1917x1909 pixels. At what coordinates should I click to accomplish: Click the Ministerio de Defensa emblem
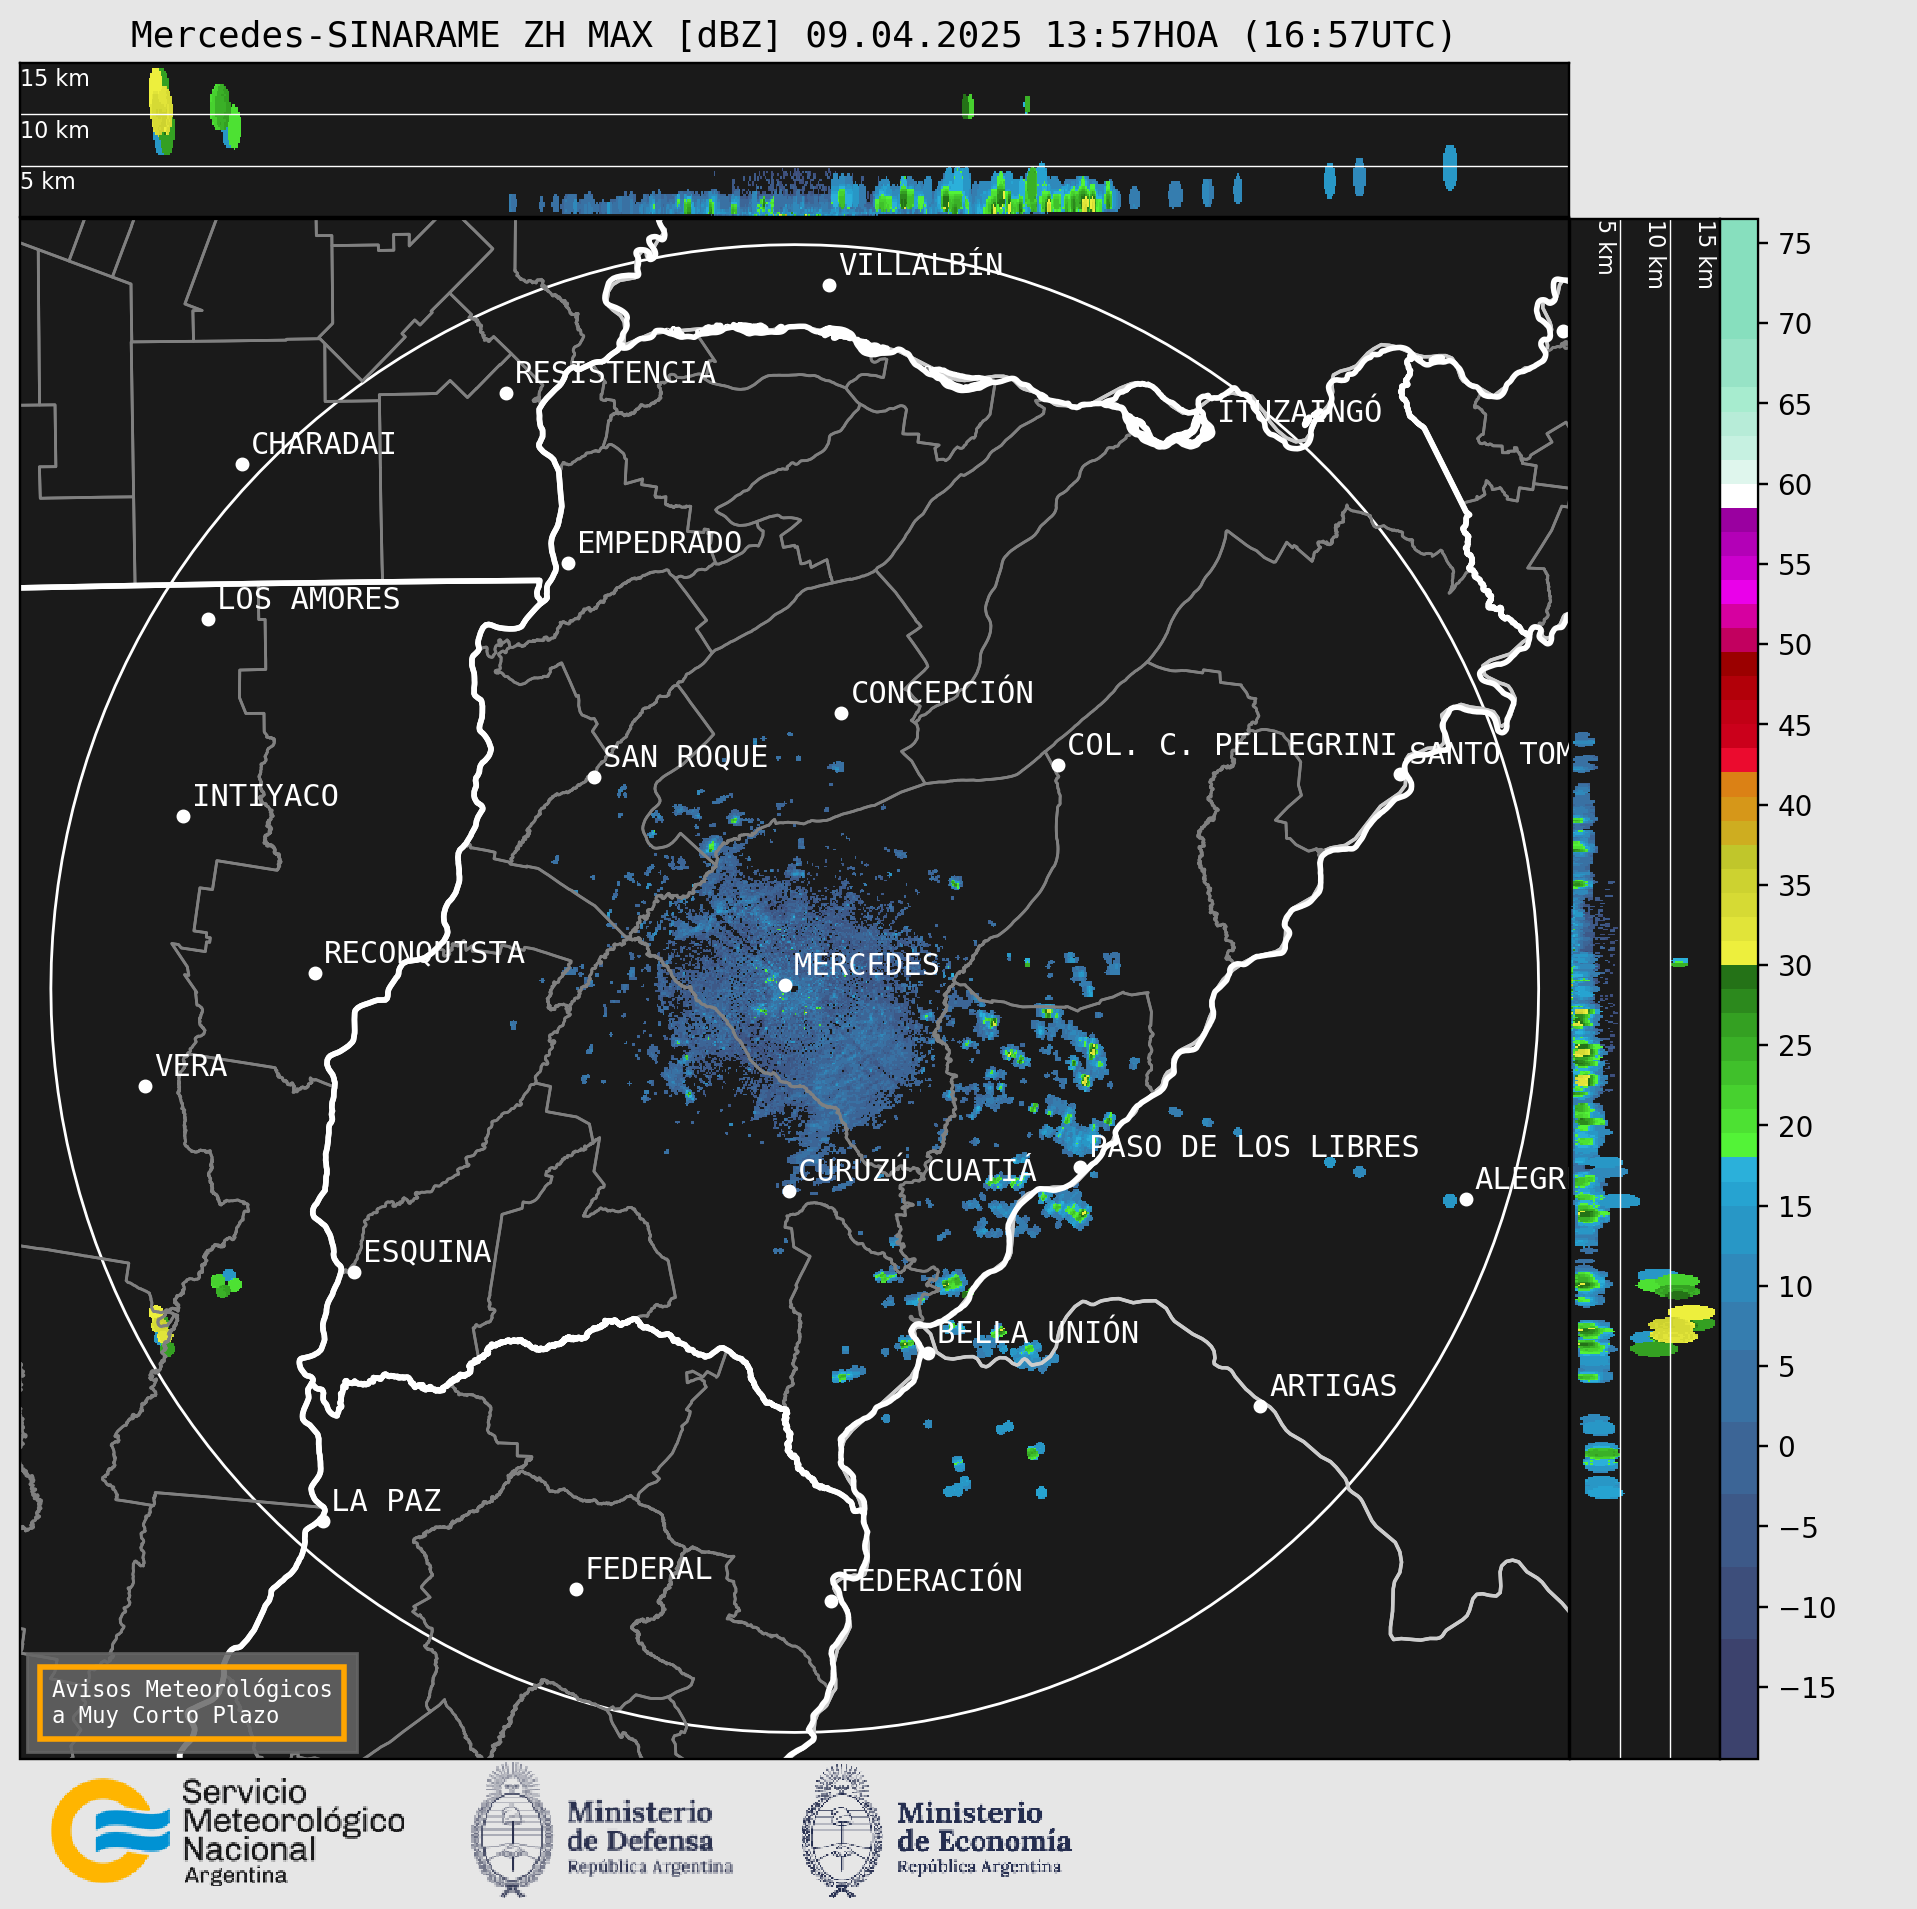[x=512, y=1831]
